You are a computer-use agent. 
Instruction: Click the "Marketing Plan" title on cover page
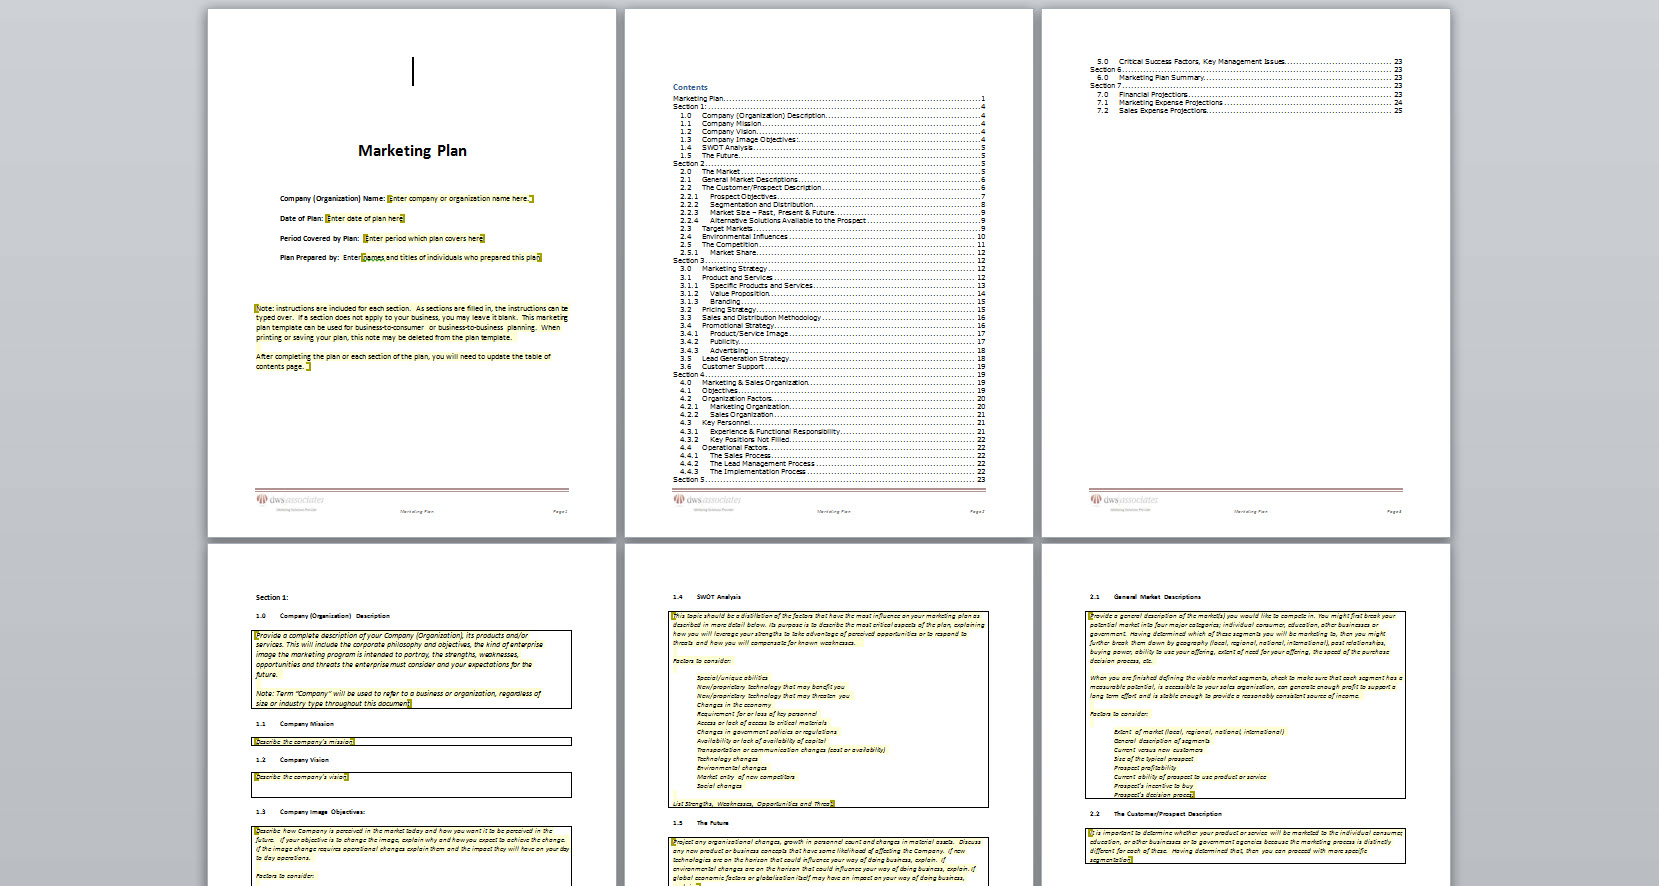point(412,151)
